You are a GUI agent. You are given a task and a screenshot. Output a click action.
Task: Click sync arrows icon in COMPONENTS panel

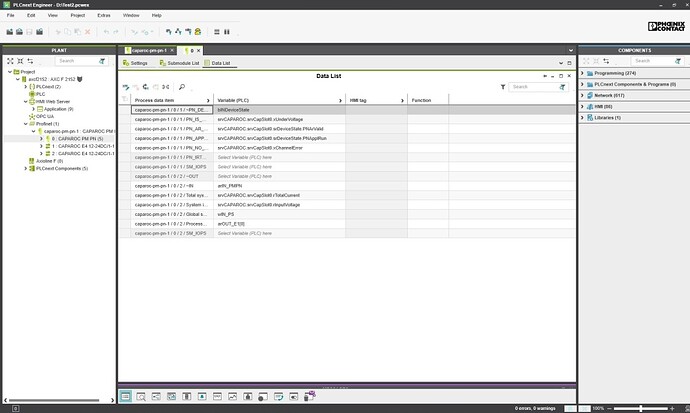click(606, 61)
